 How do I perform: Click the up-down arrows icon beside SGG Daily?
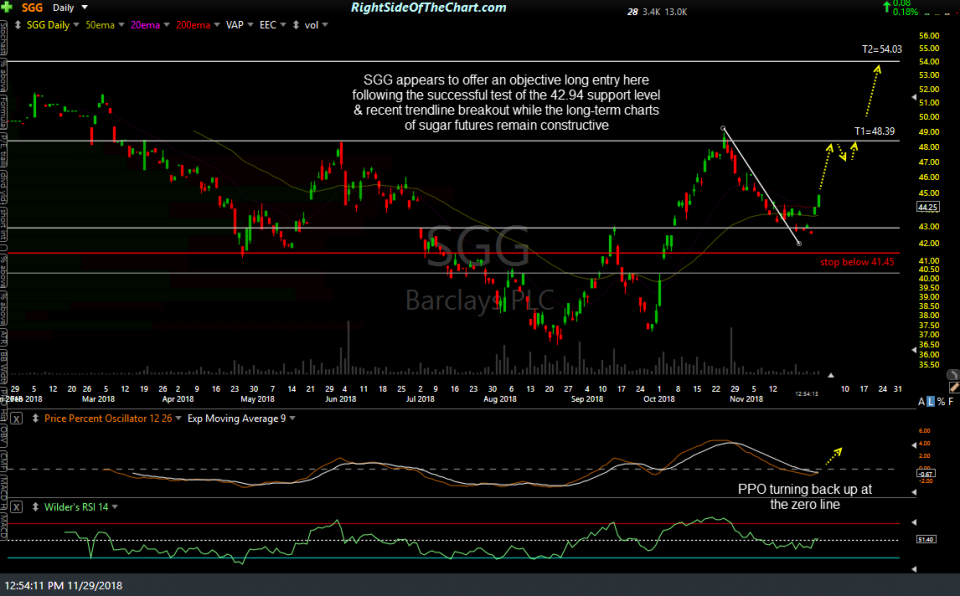(17, 25)
